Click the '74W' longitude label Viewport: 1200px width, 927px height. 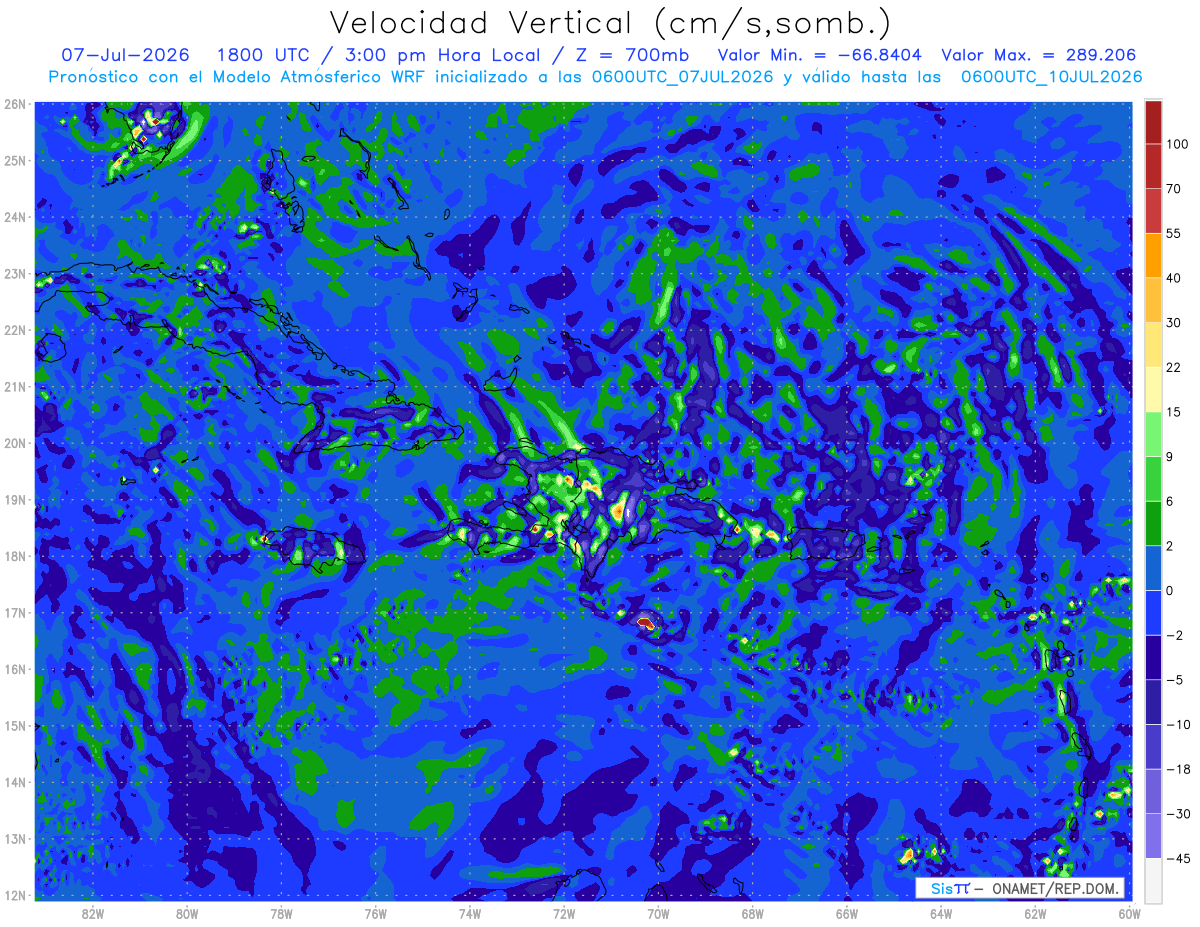pyautogui.click(x=470, y=913)
